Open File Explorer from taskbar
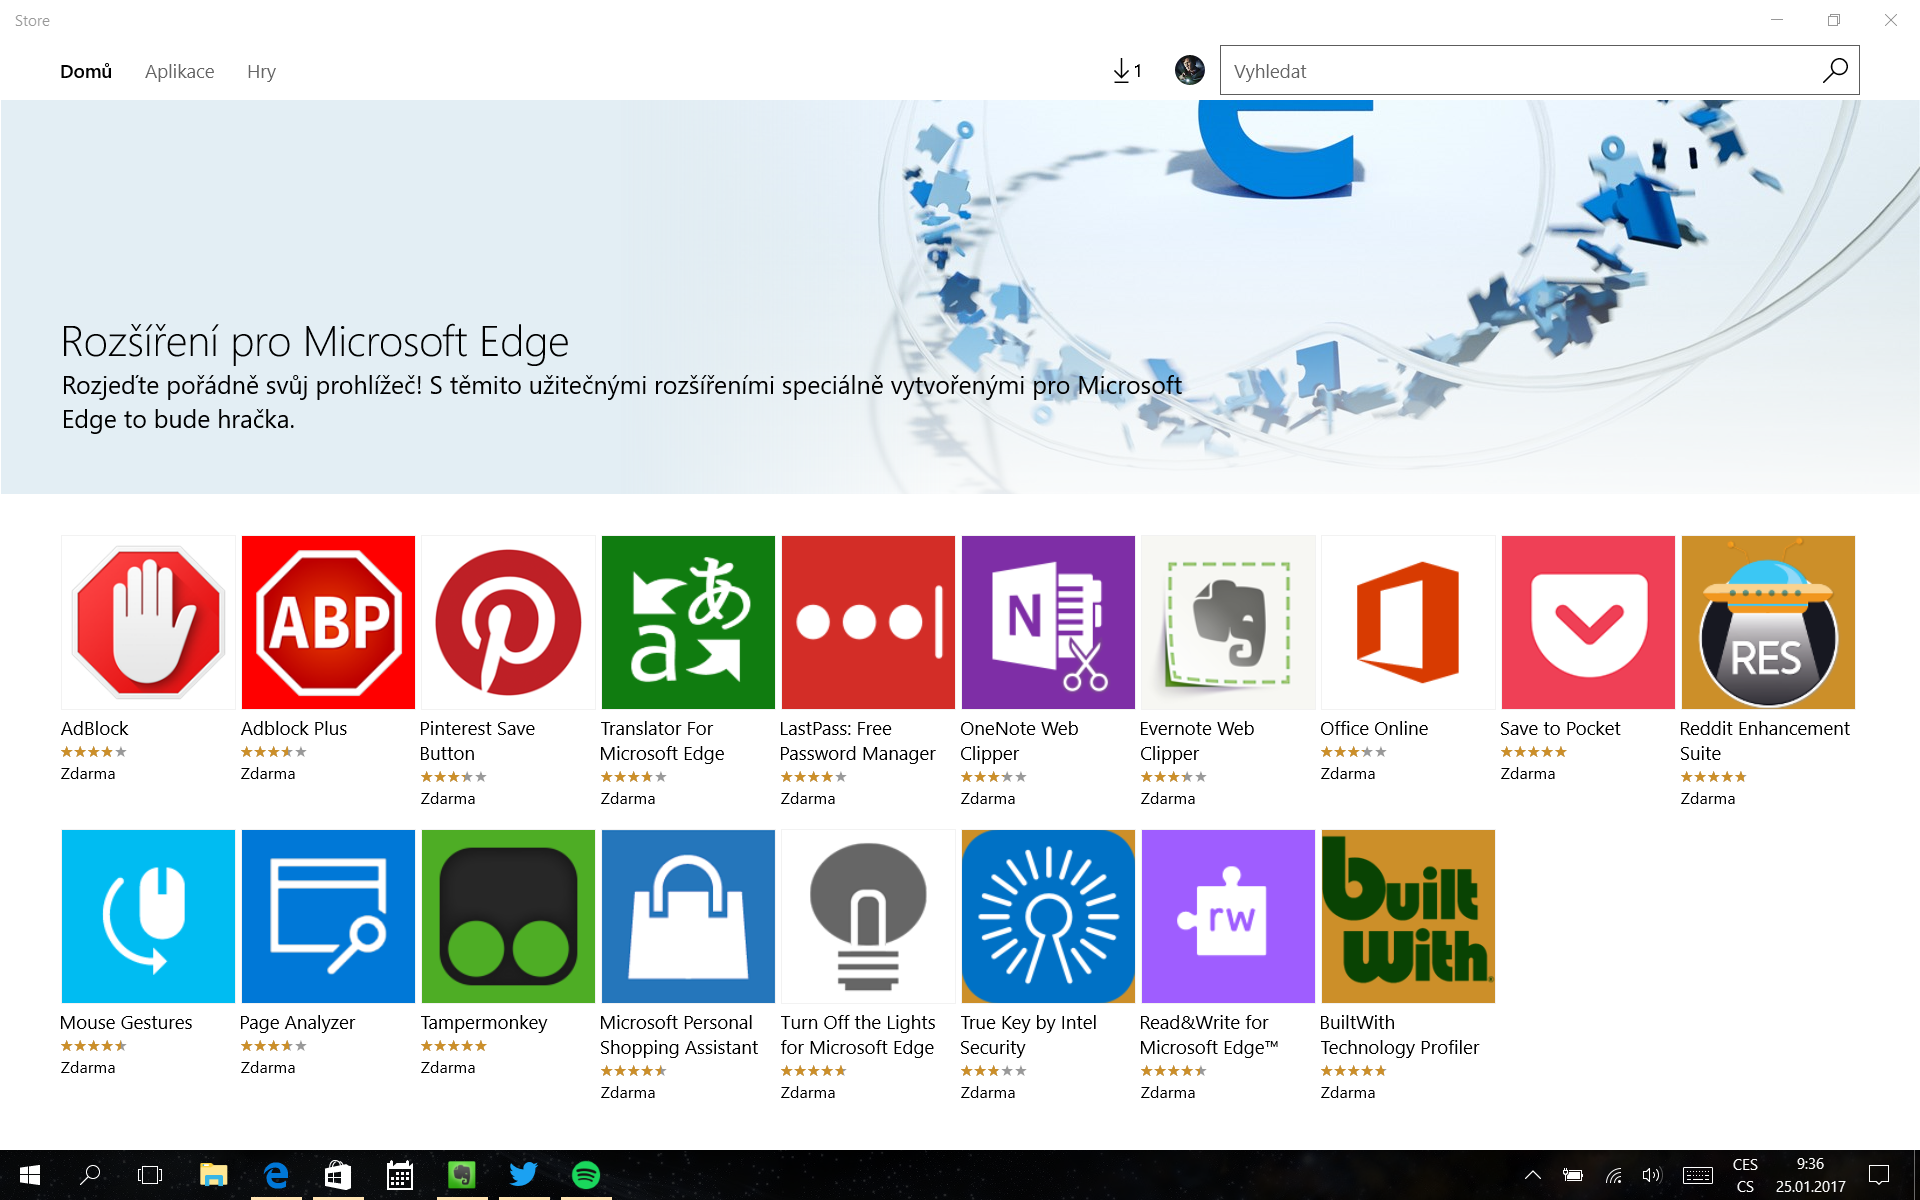This screenshot has width=1920, height=1200. [x=213, y=1175]
